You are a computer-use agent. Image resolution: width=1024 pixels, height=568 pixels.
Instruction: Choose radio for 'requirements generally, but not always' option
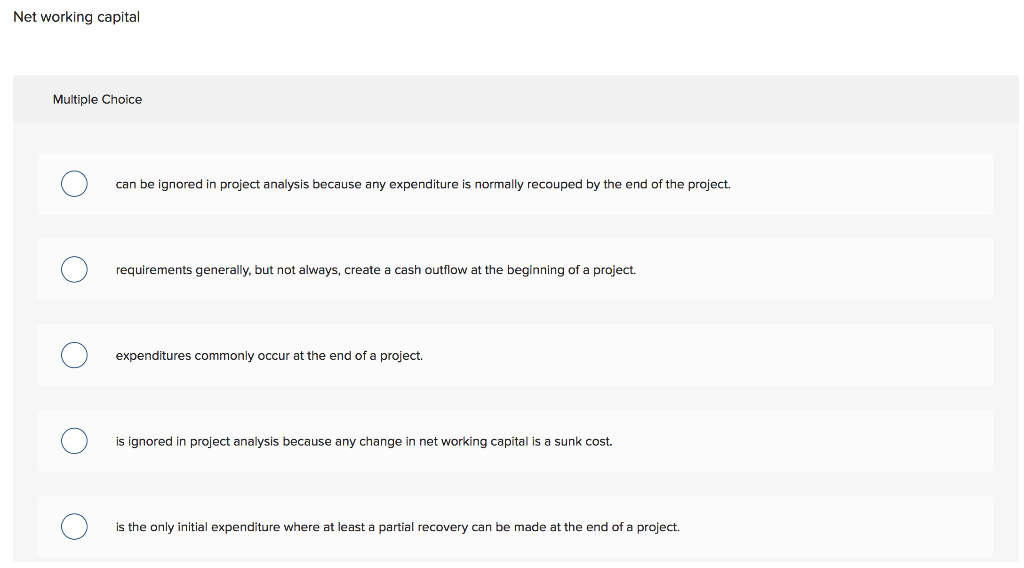74,270
